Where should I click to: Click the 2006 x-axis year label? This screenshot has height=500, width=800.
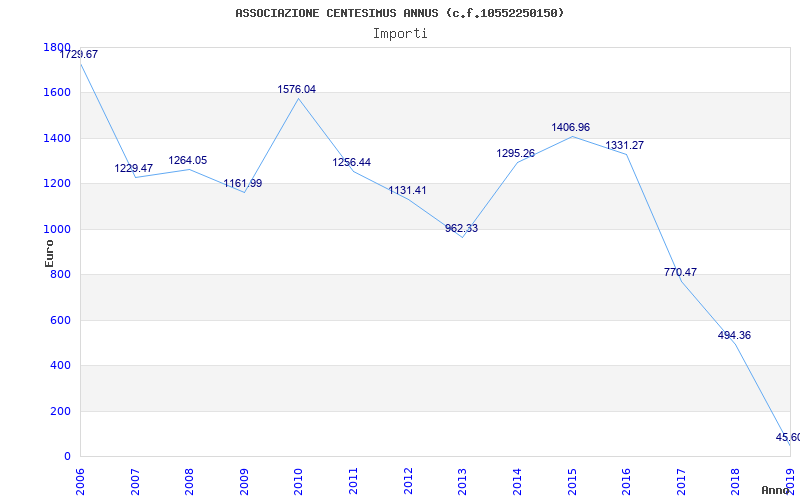[x=80, y=482]
